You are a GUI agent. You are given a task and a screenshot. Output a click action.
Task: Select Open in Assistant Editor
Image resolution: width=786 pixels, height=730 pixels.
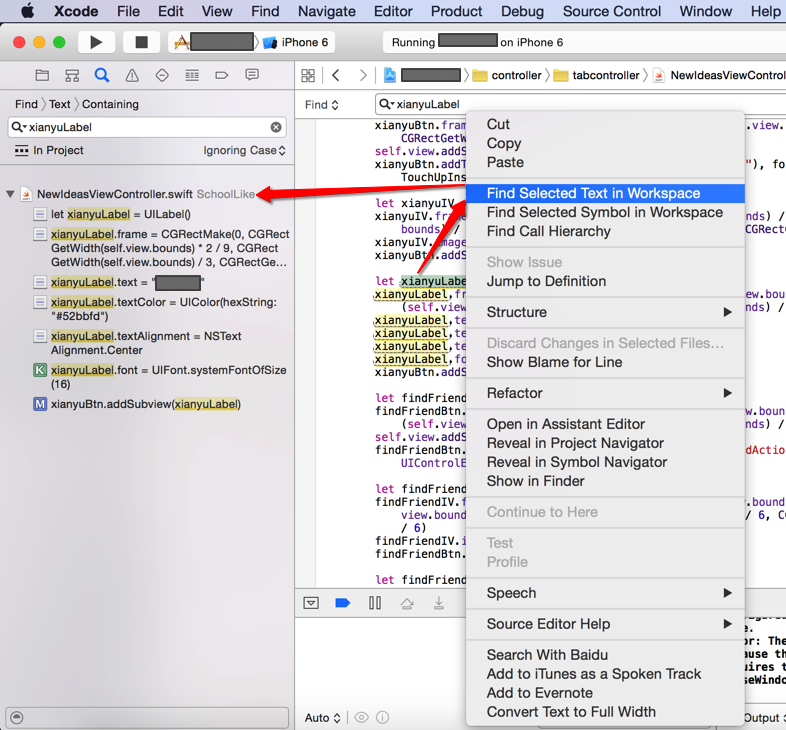[x=605, y=424]
